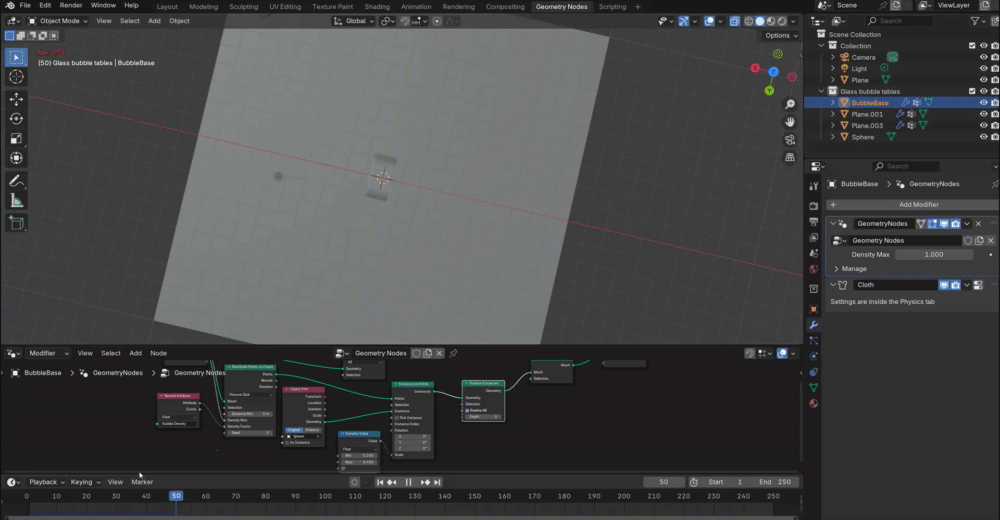Select the Add Cube tool
Screen dimensions: 1000x520
tap(16, 223)
